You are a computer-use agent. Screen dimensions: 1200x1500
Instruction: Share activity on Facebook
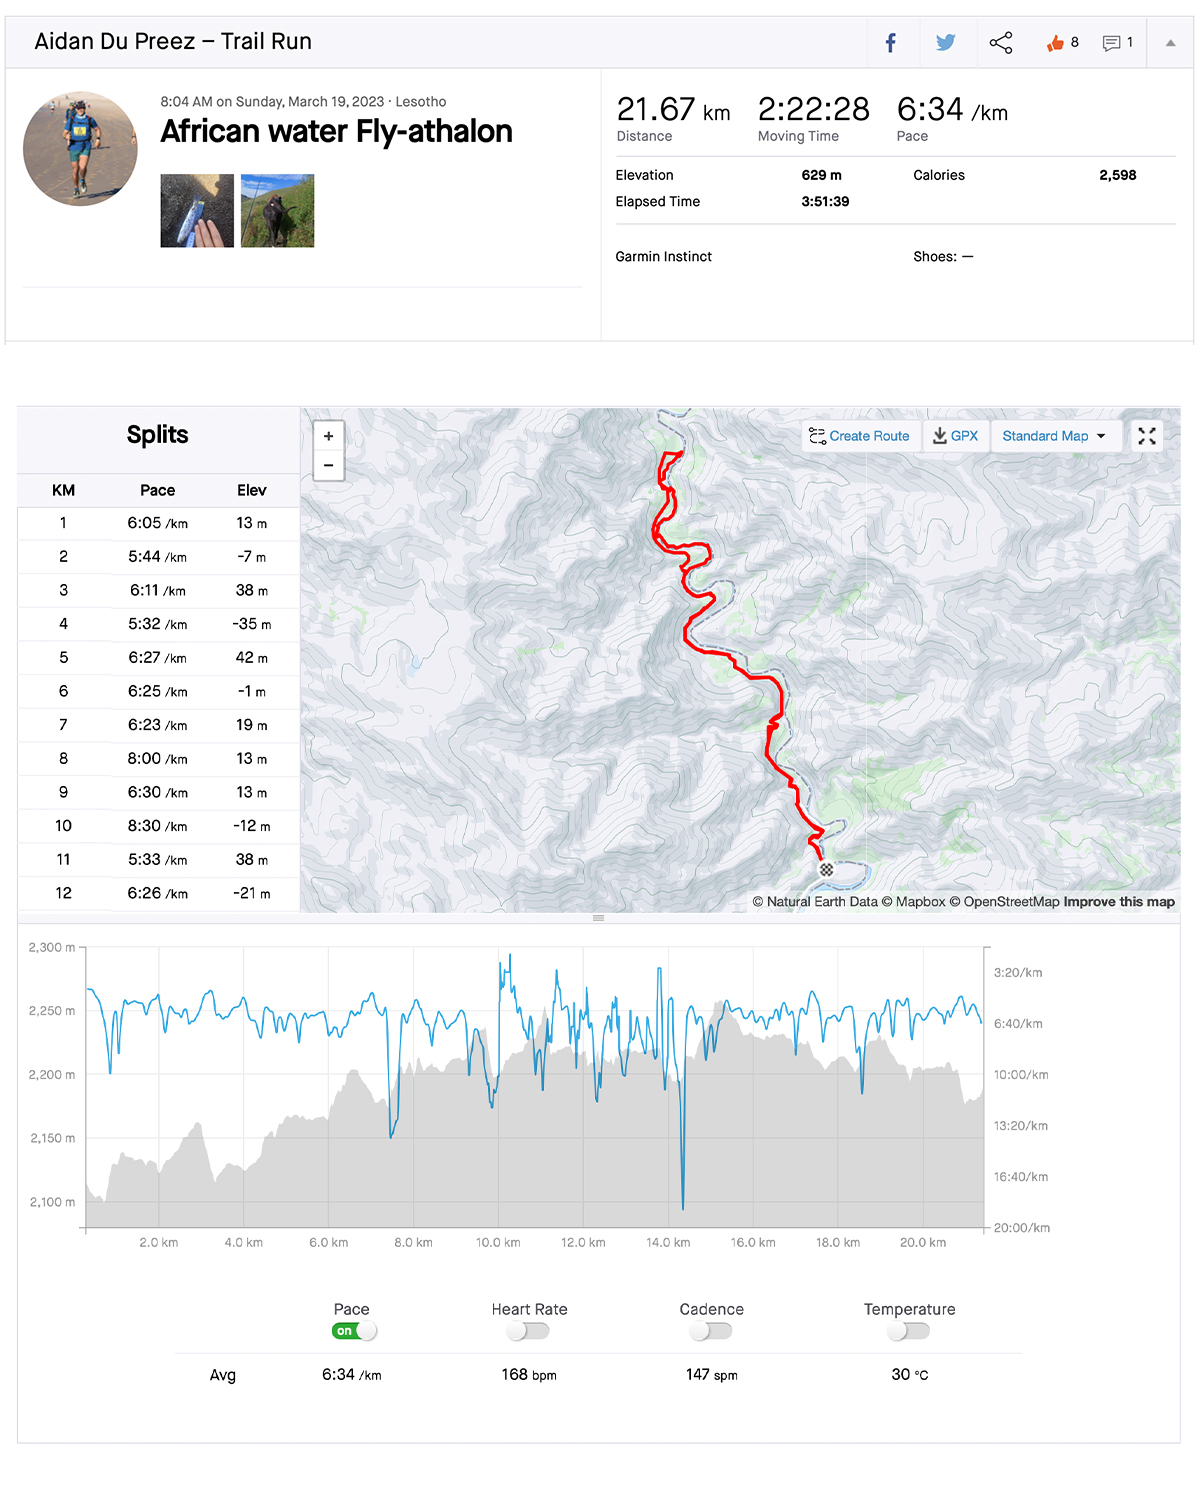890,43
